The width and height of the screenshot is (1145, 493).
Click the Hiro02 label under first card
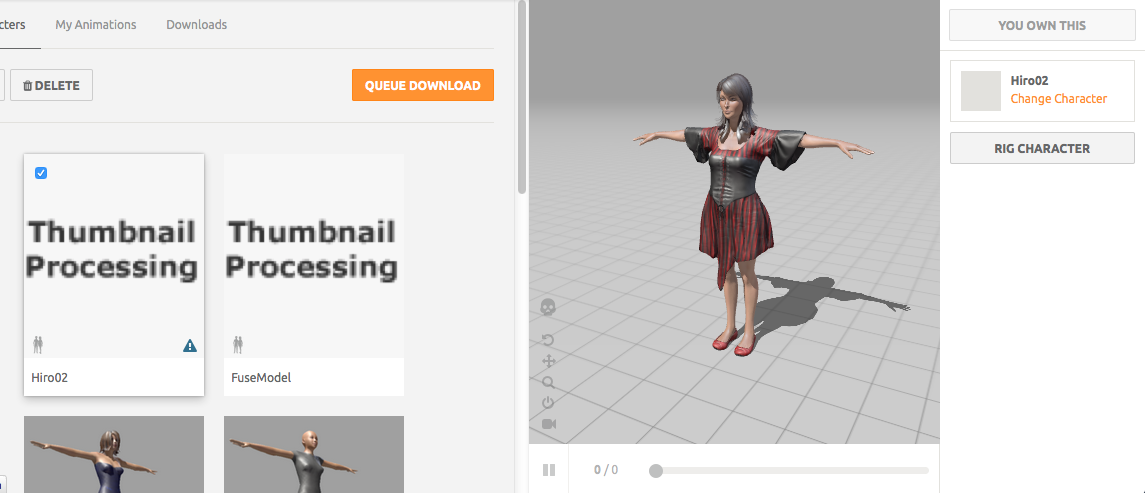(x=50, y=378)
